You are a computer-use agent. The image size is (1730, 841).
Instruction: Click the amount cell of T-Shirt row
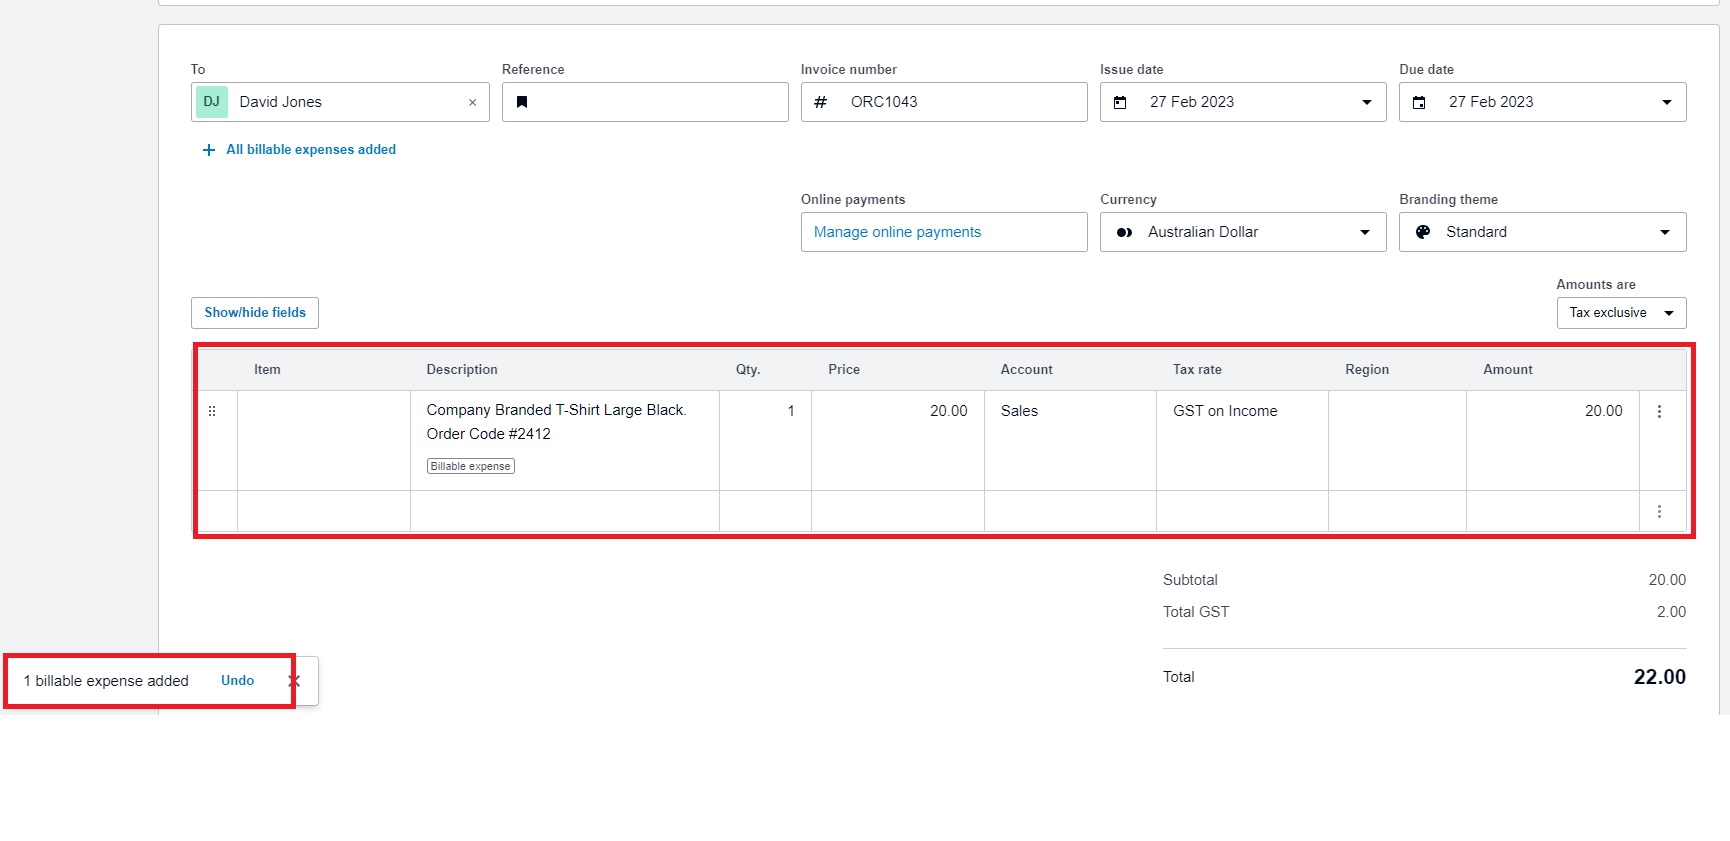[x=1553, y=440]
